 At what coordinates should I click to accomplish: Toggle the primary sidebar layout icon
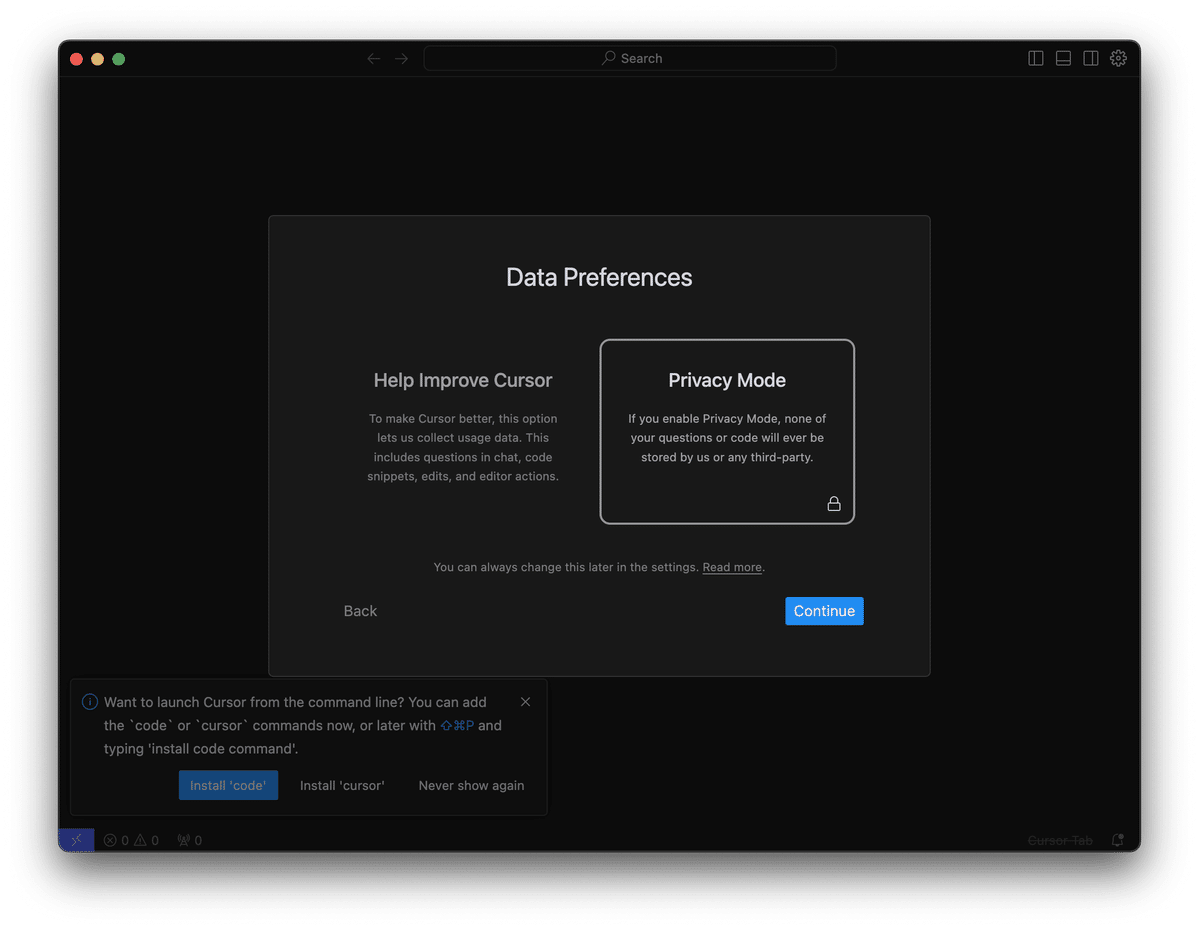[1036, 58]
